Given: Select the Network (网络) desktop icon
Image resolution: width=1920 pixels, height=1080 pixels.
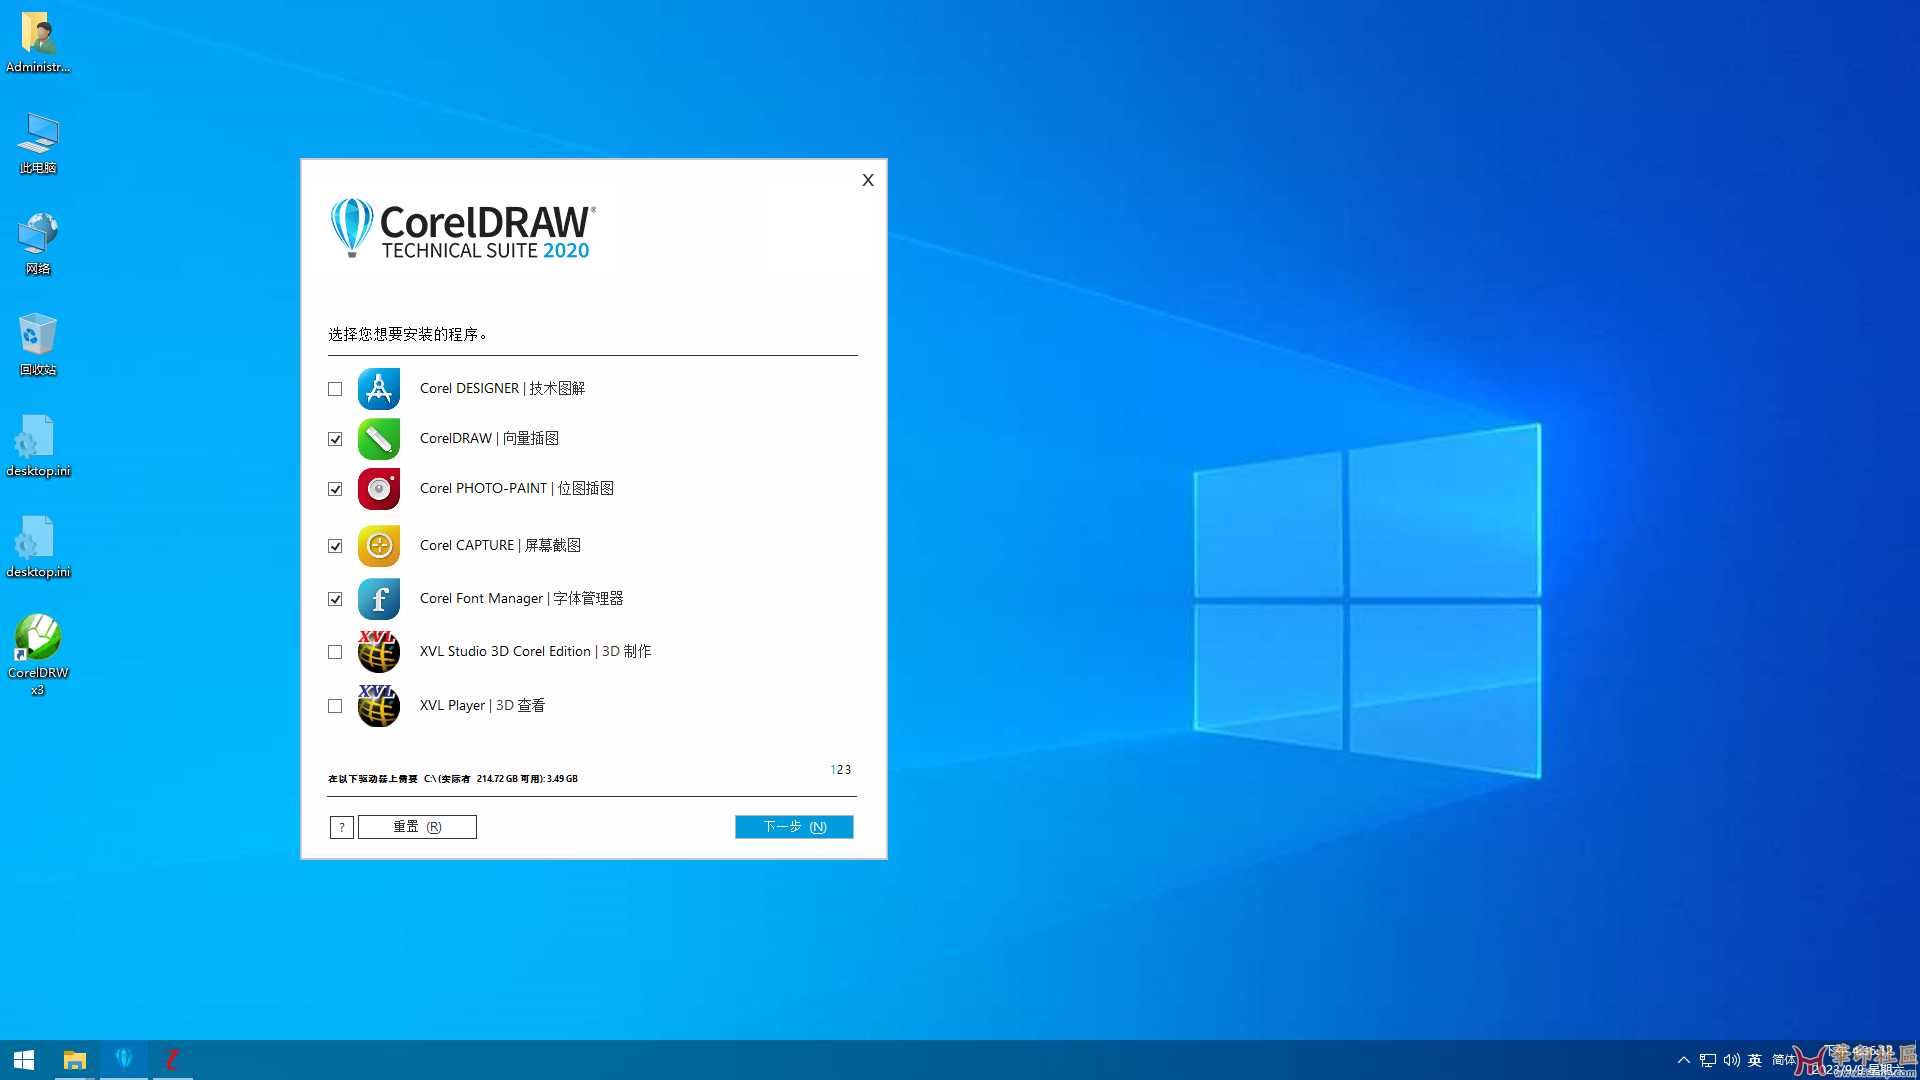Looking at the screenshot, I should click(x=38, y=245).
